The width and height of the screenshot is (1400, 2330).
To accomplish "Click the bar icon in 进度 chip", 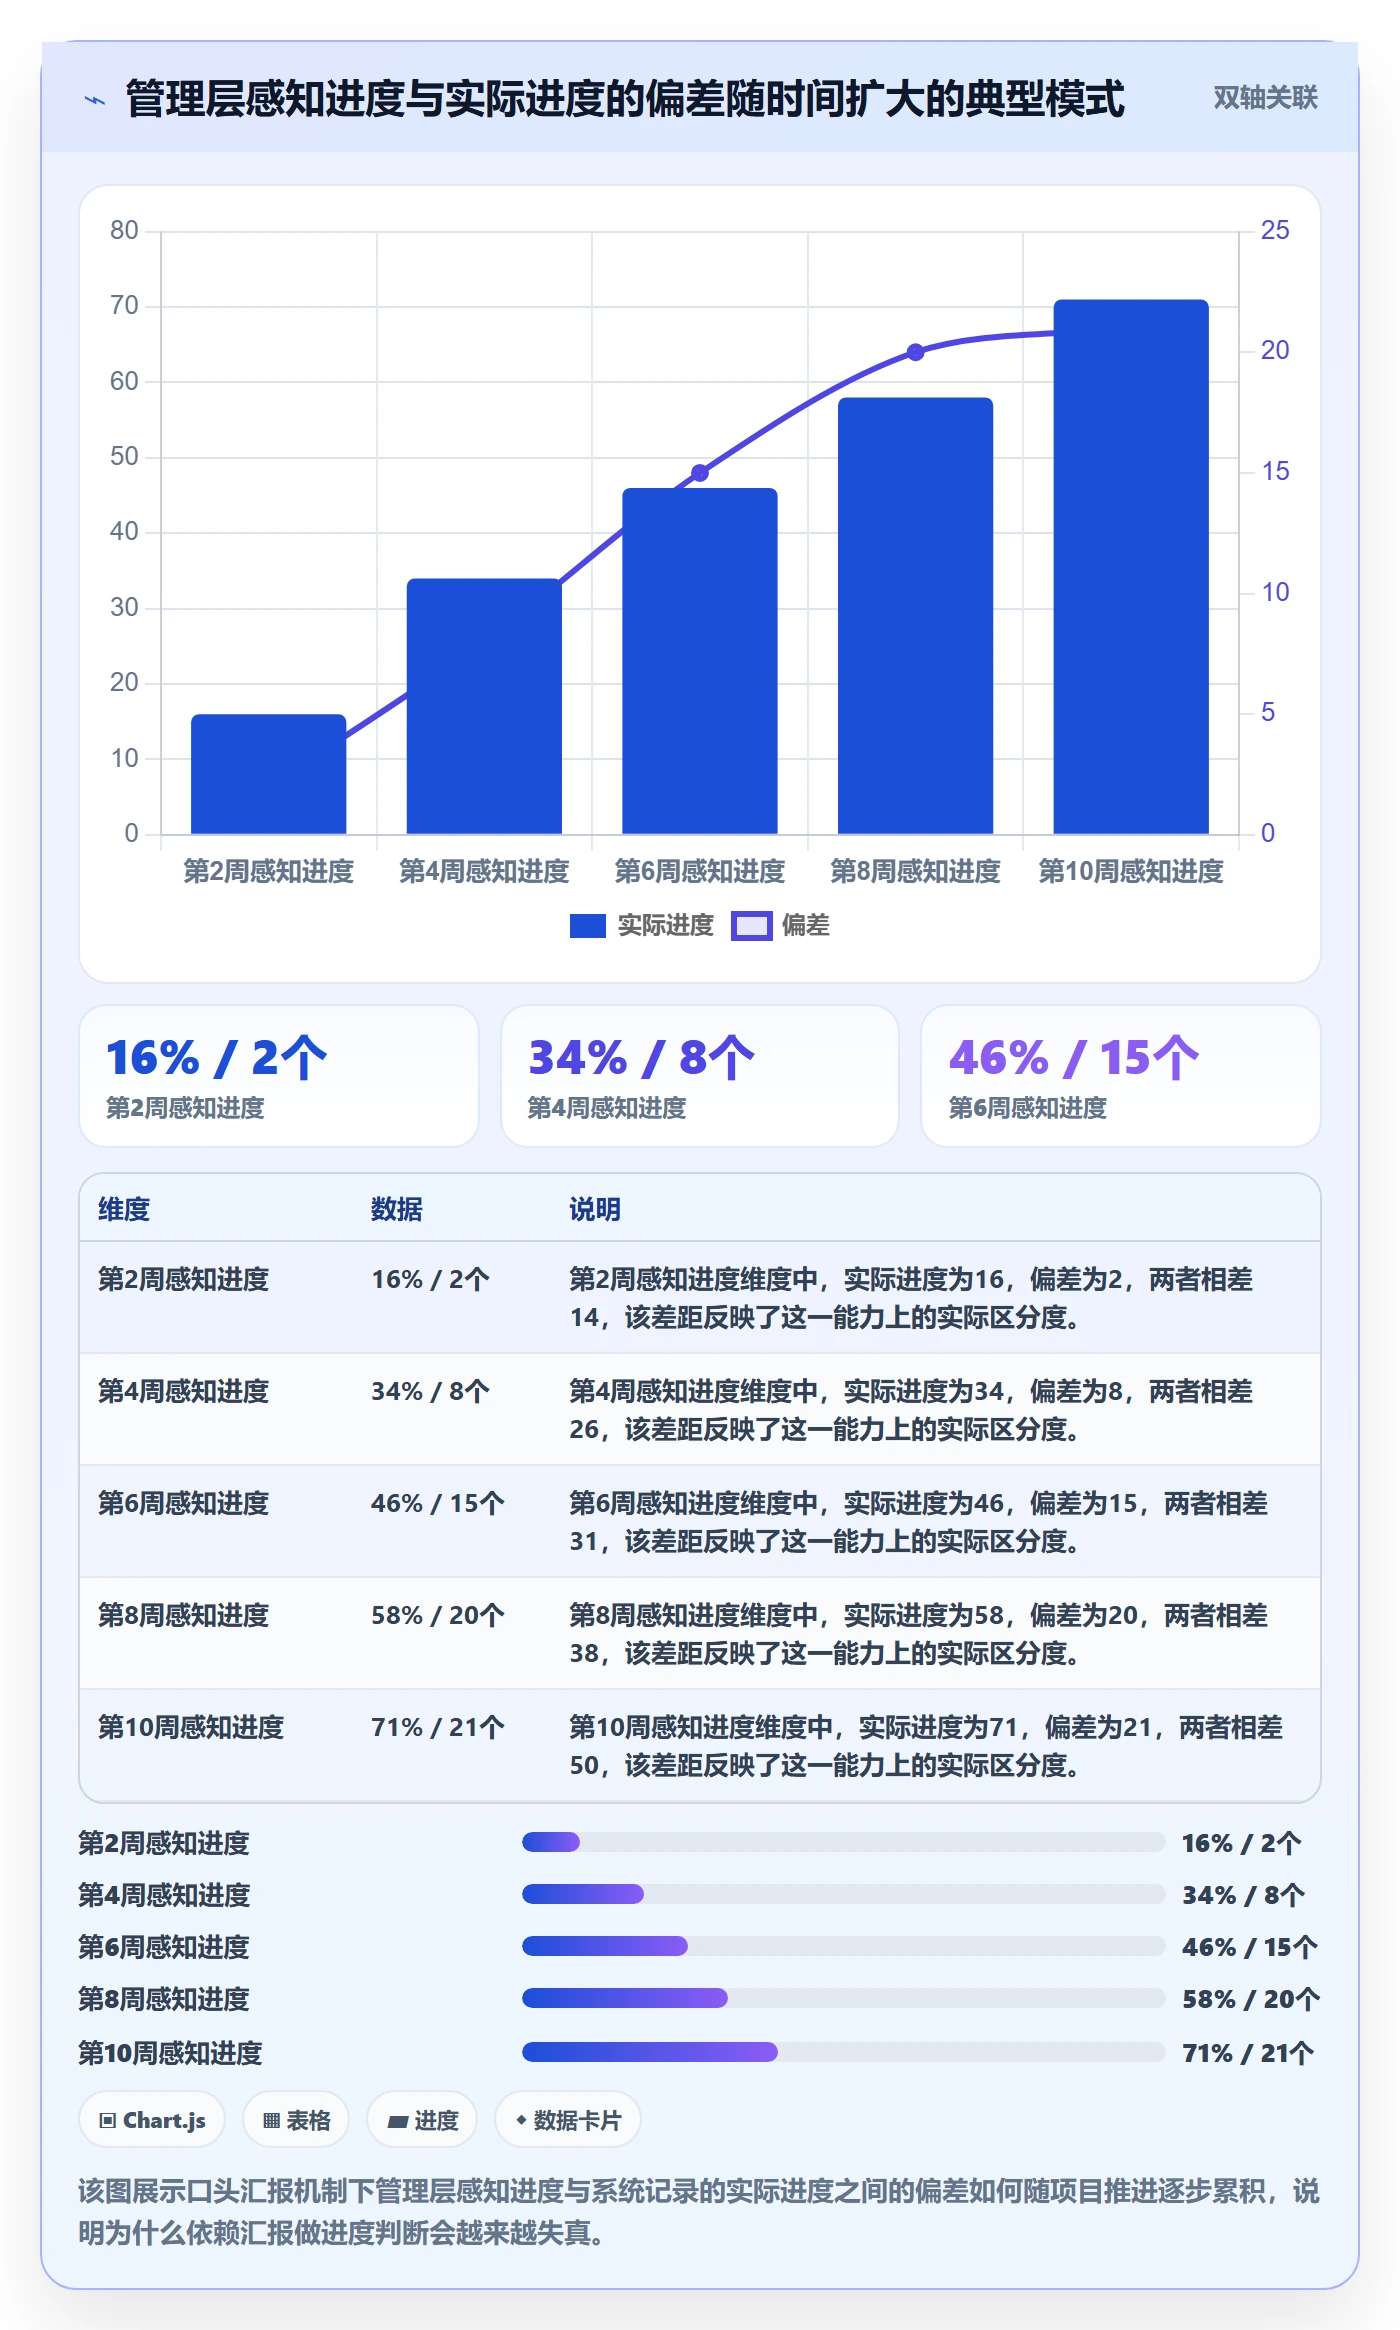I will [x=397, y=2121].
